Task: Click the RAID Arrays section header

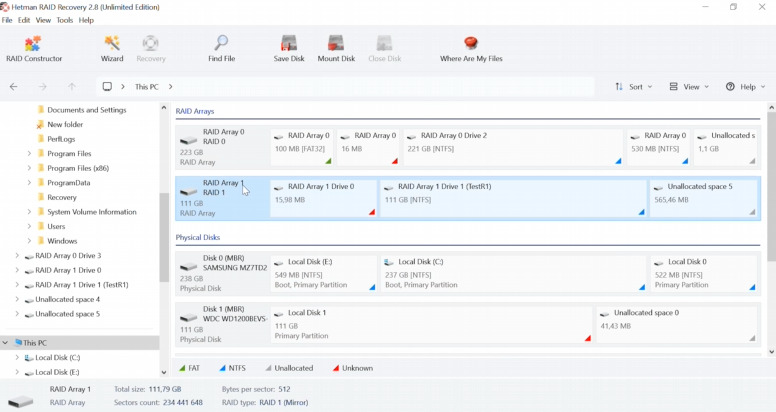Action: [195, 111]
